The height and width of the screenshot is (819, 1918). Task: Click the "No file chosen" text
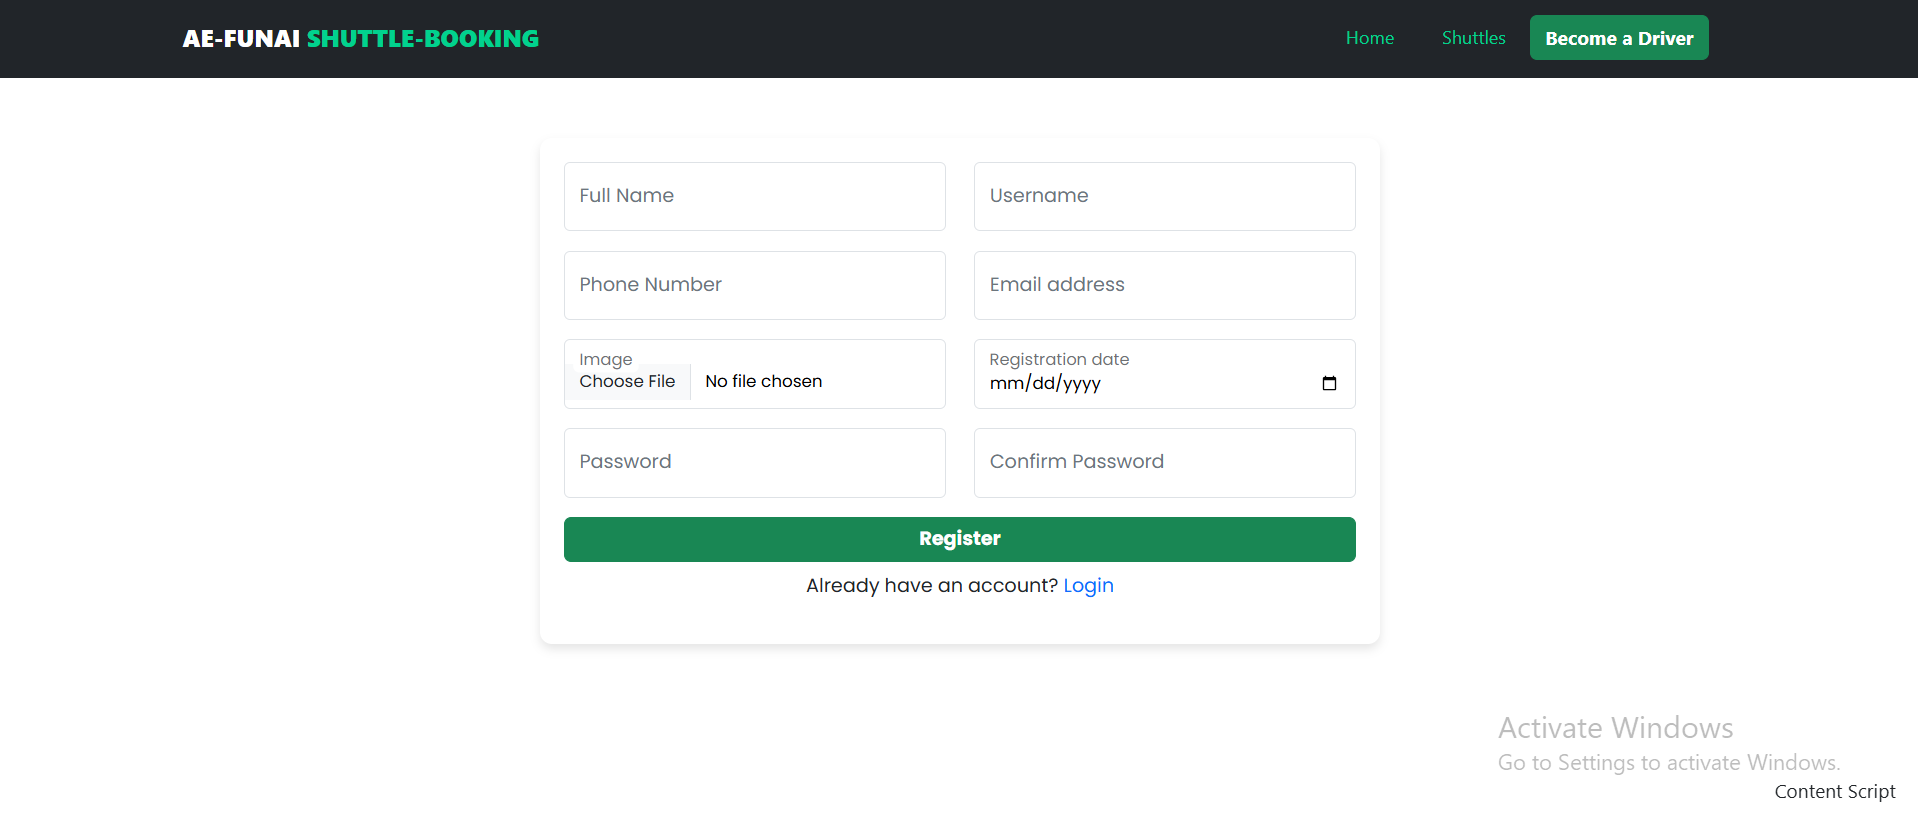pos(763,382)
